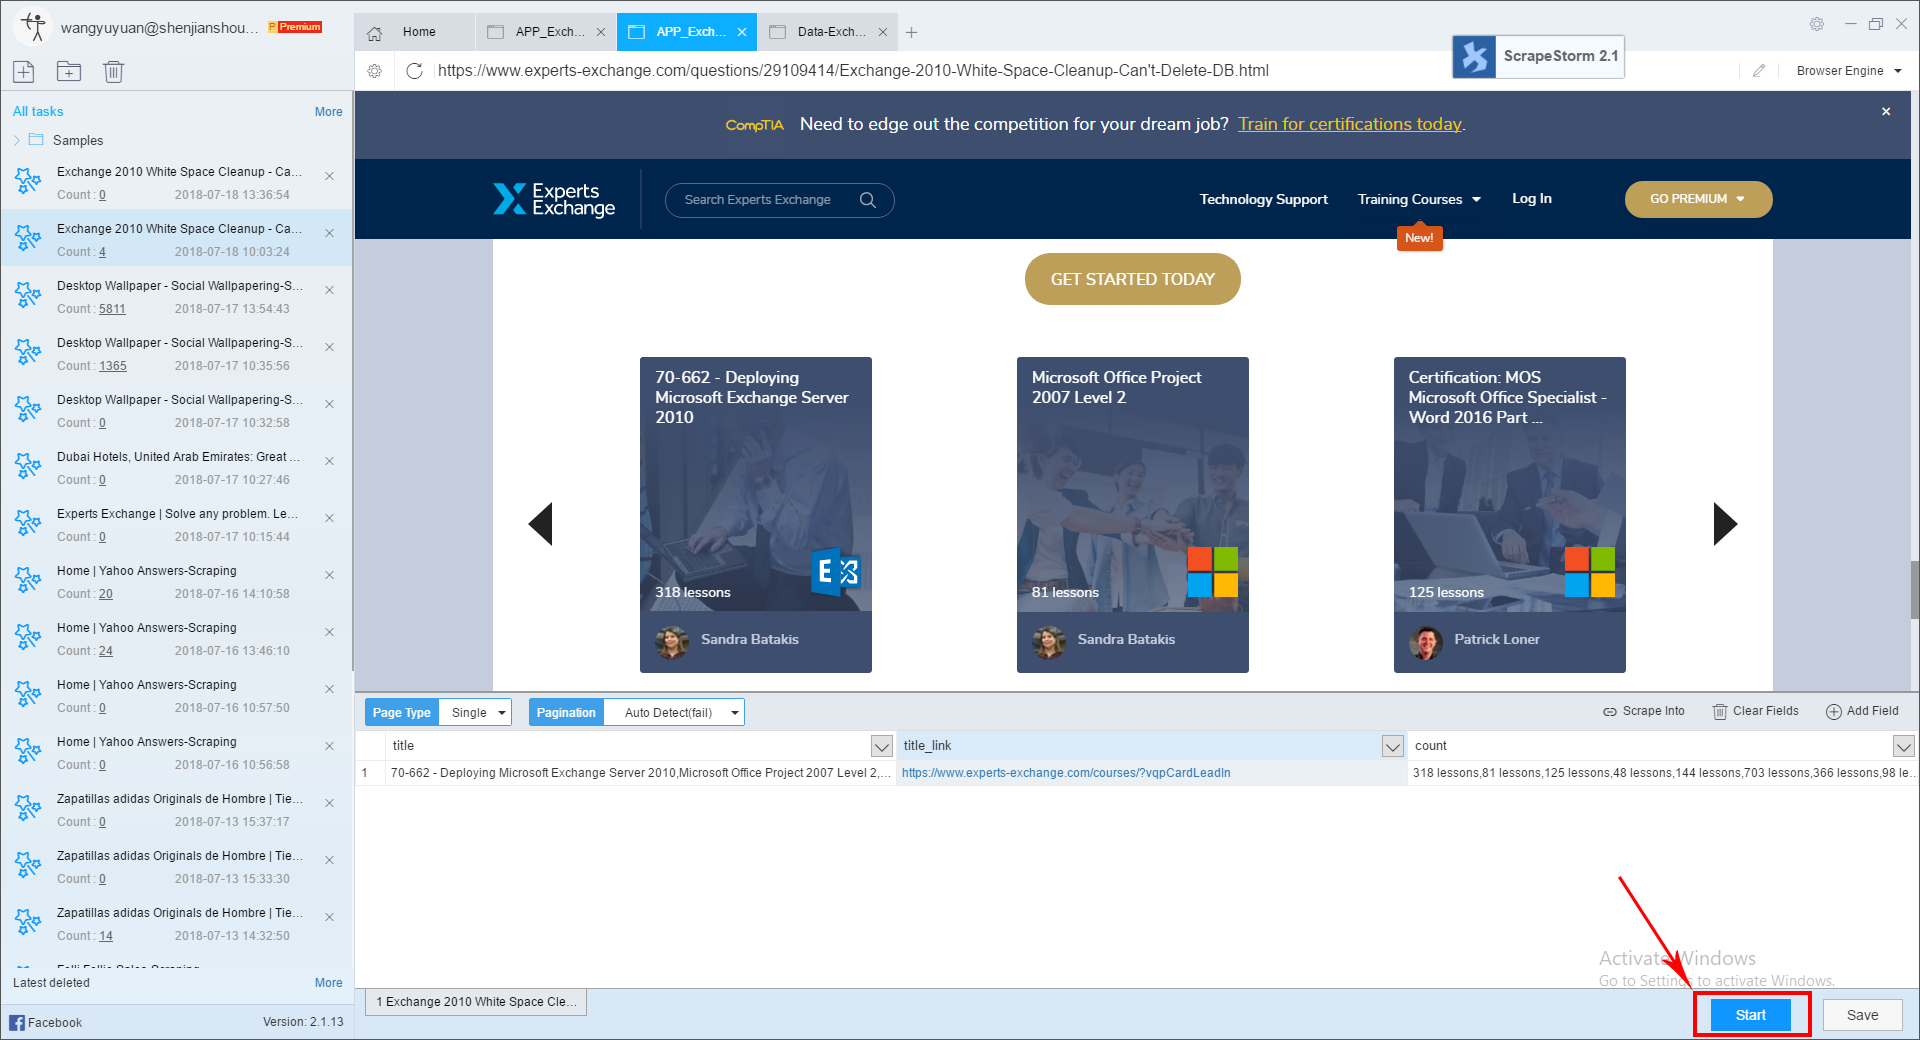Open the Page Type Single dropdown
Screen dimensions: 1920x1040
click(x=475, y=712)
